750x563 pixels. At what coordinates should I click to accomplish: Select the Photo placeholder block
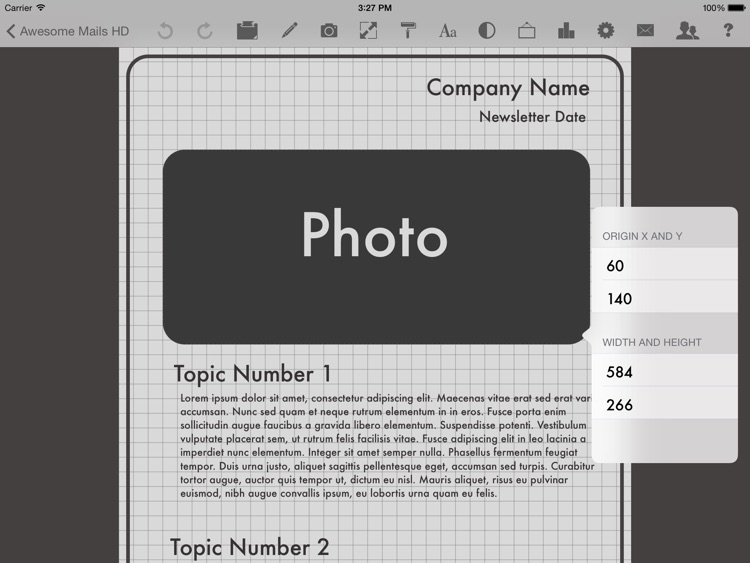tap(376, 247)
